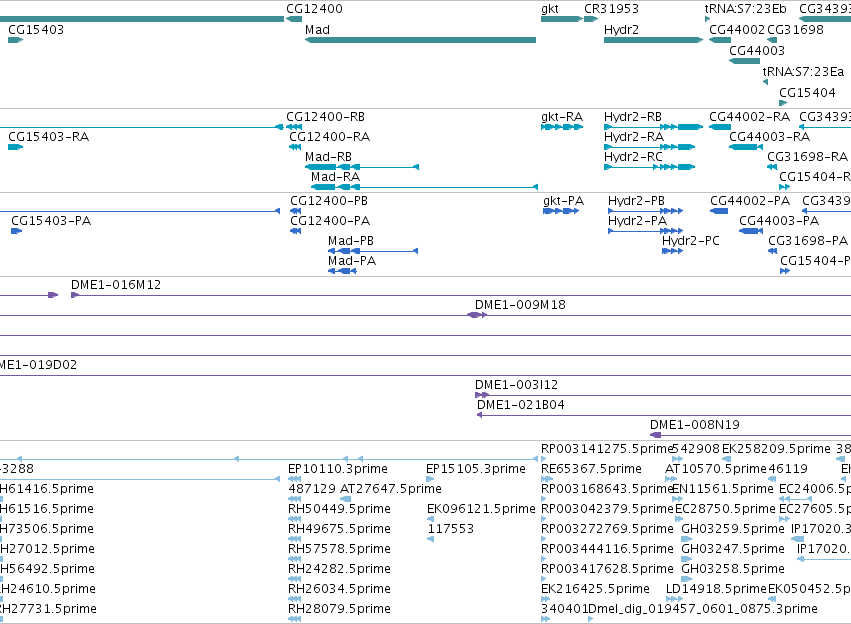Select the CG31698-PA protein feature

(772, 251)
